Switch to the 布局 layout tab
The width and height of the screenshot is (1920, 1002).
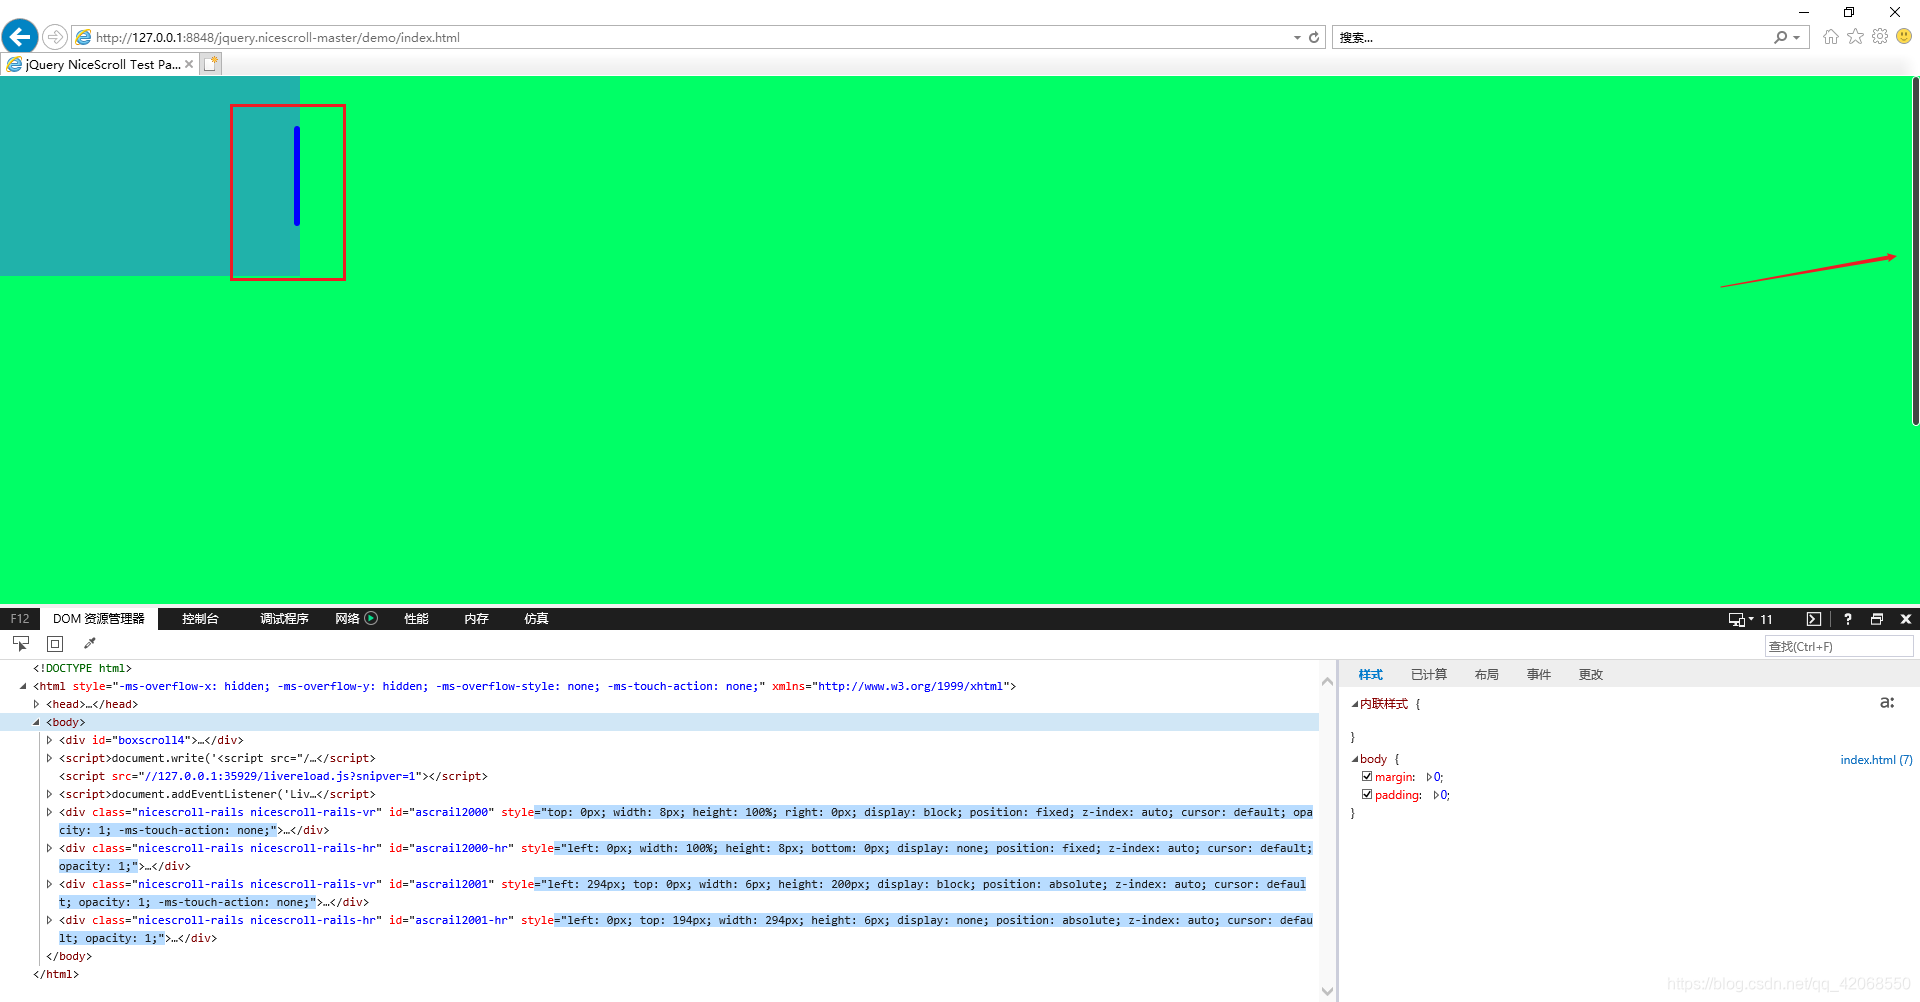pyautogui.click(x=1486, y=675)
